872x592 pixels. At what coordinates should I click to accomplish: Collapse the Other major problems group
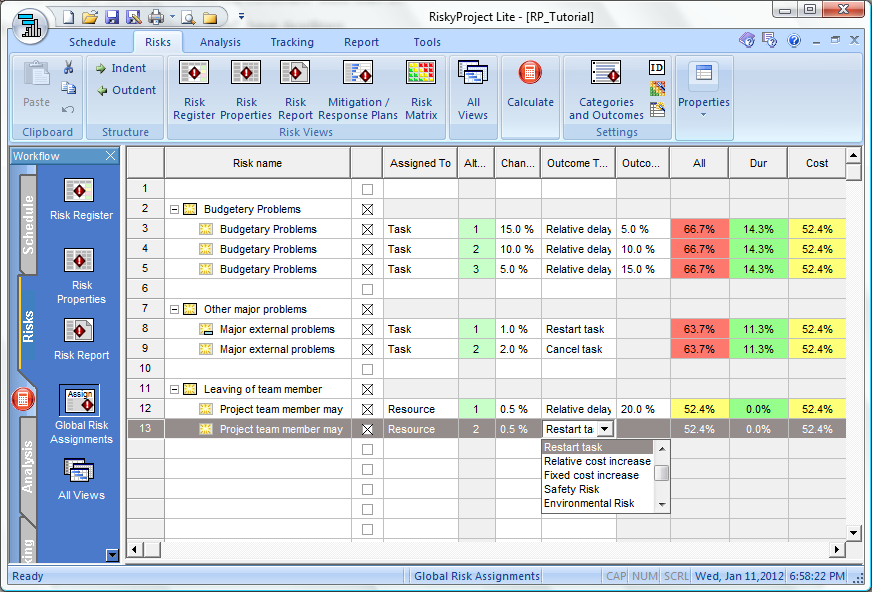pos(174,310)
